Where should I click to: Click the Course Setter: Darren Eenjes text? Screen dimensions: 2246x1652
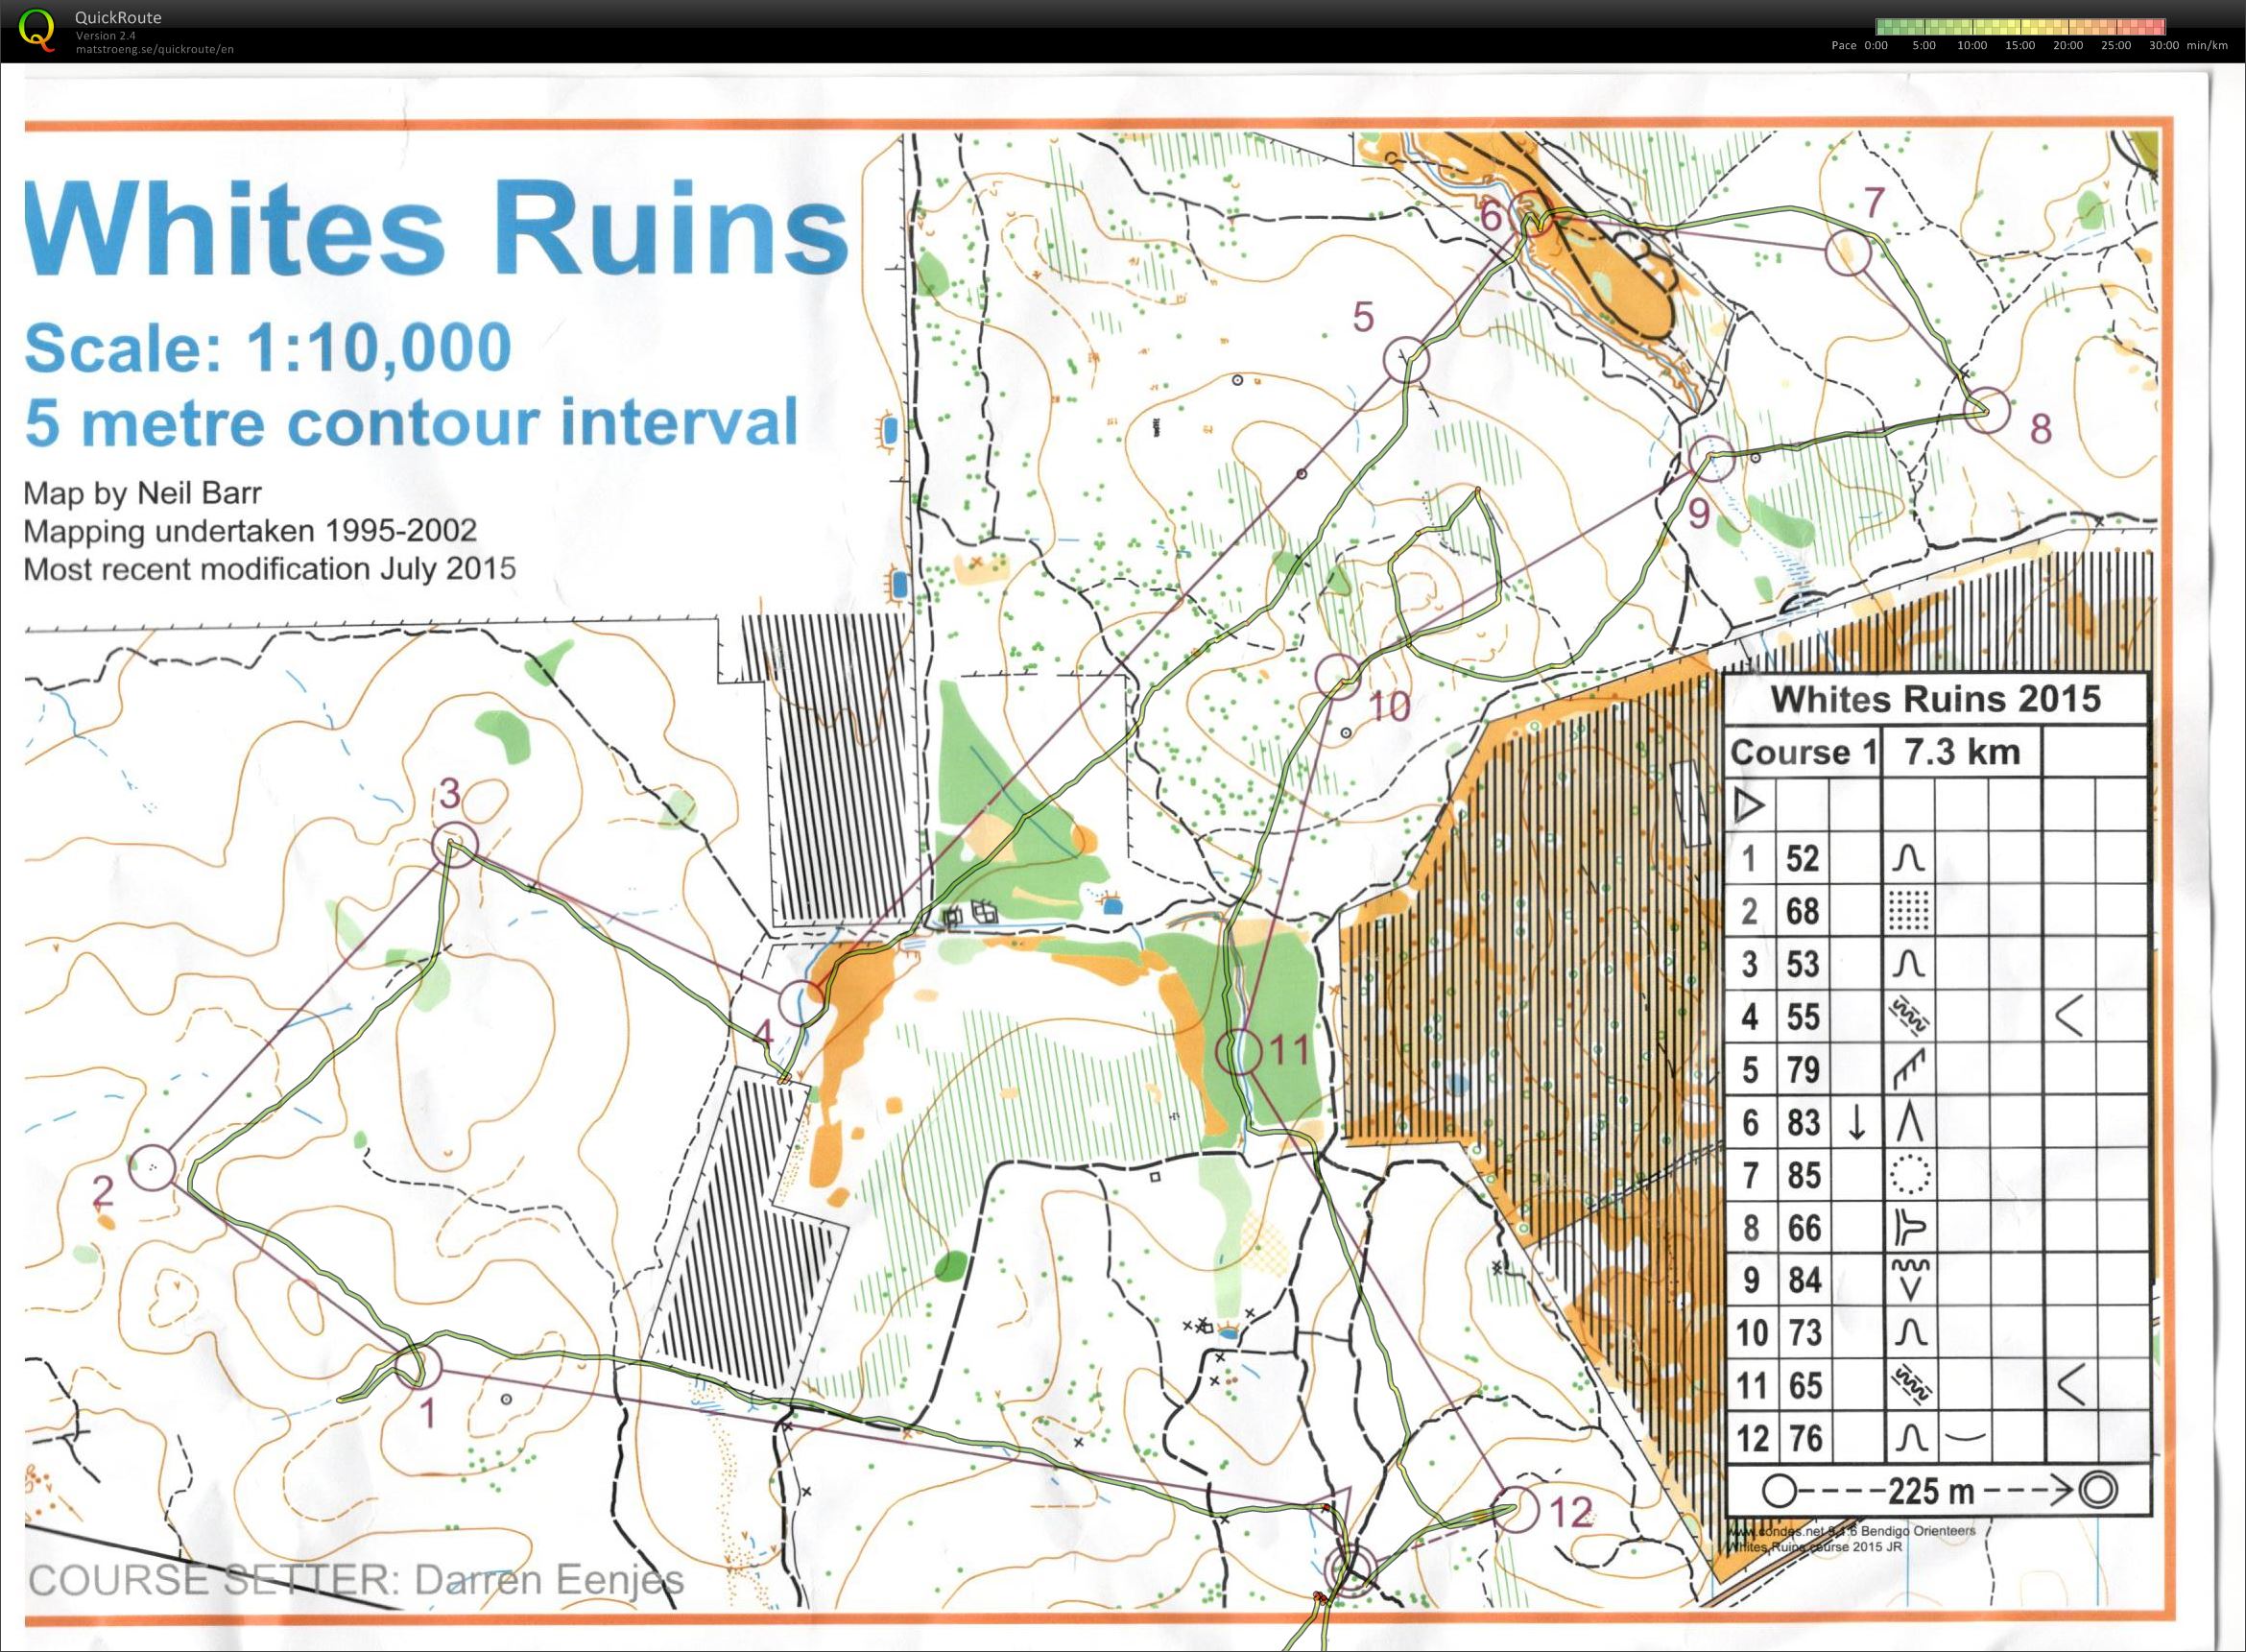[356, 1580]
